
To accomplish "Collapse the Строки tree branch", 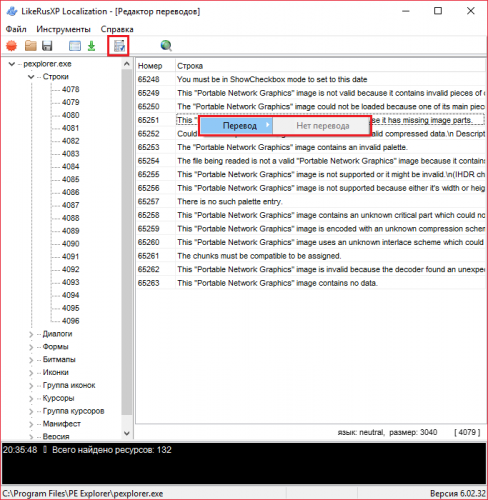I will pyautogui.click(x=31, y=77).
